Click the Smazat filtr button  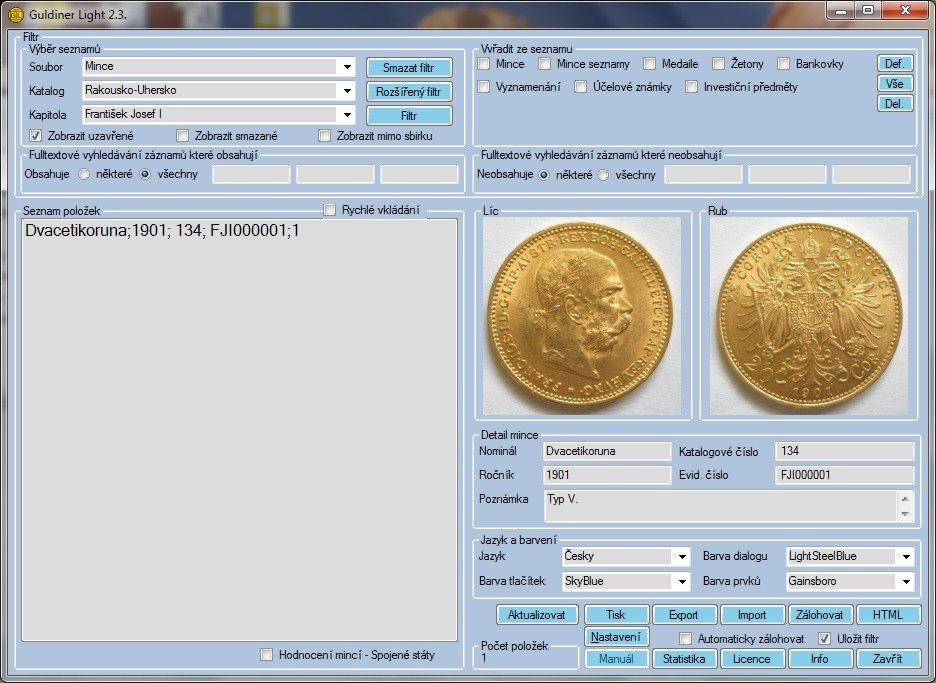409,67
